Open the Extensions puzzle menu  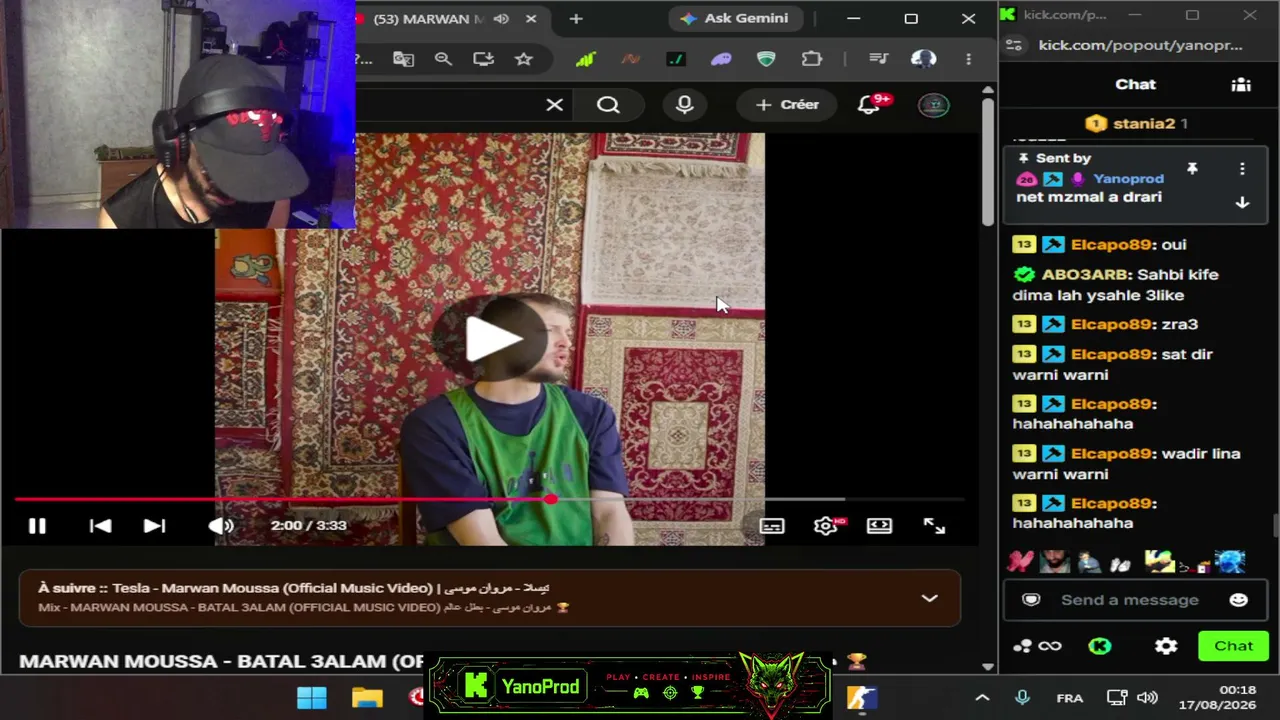[x=812, y=59]
